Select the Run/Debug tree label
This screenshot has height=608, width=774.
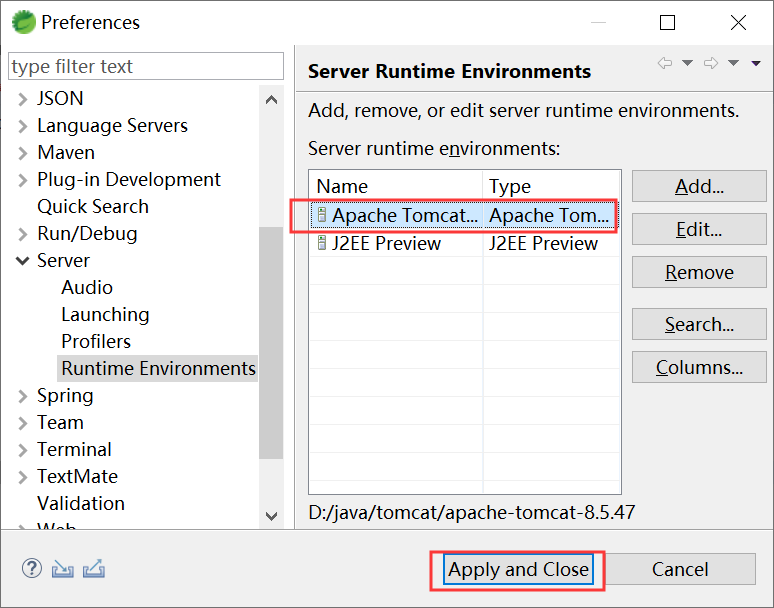click(87, 233)
